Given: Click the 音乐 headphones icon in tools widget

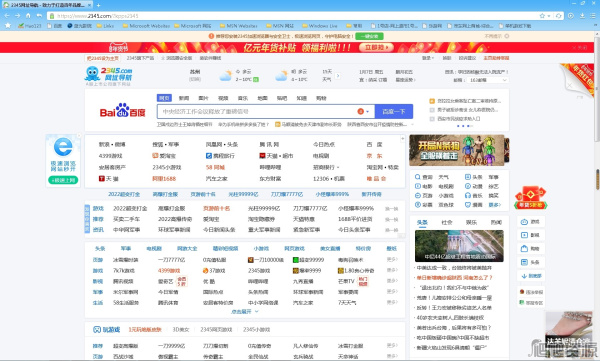Looking at the screenshot, I should pos(468,195).
